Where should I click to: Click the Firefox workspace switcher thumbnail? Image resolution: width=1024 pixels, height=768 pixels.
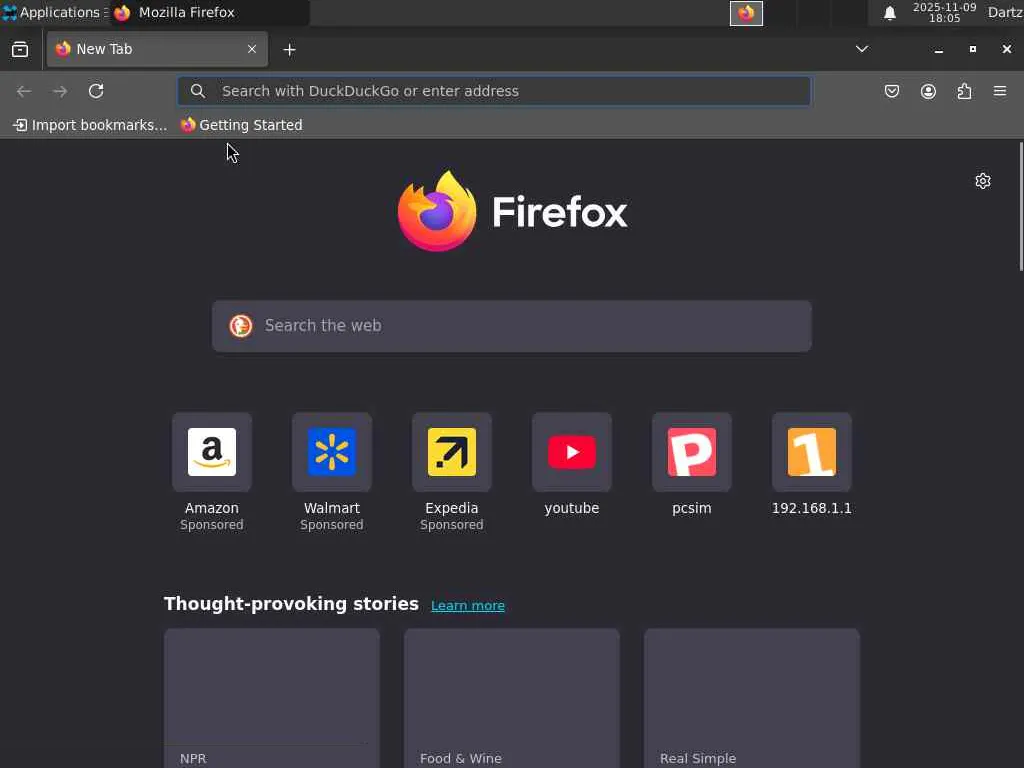(x=746, y=13)
